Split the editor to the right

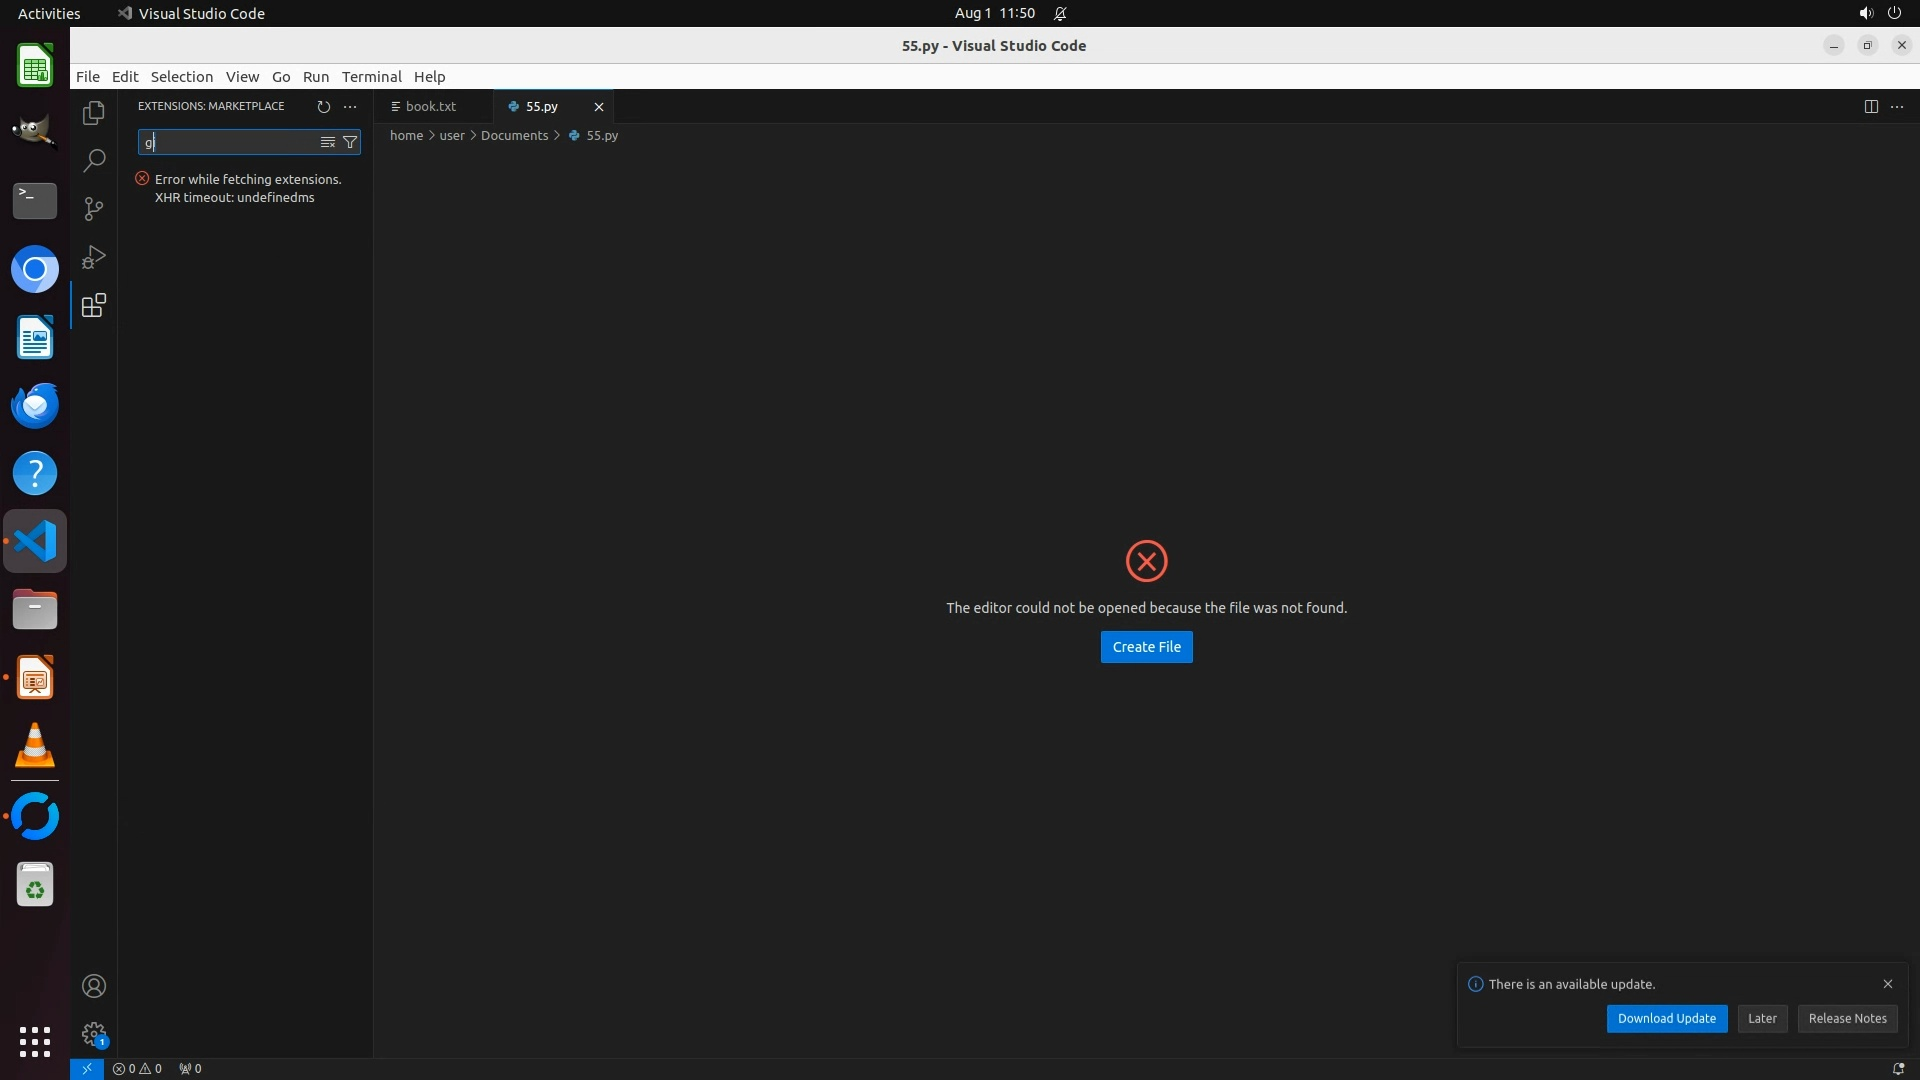[x=1871, y=106]
